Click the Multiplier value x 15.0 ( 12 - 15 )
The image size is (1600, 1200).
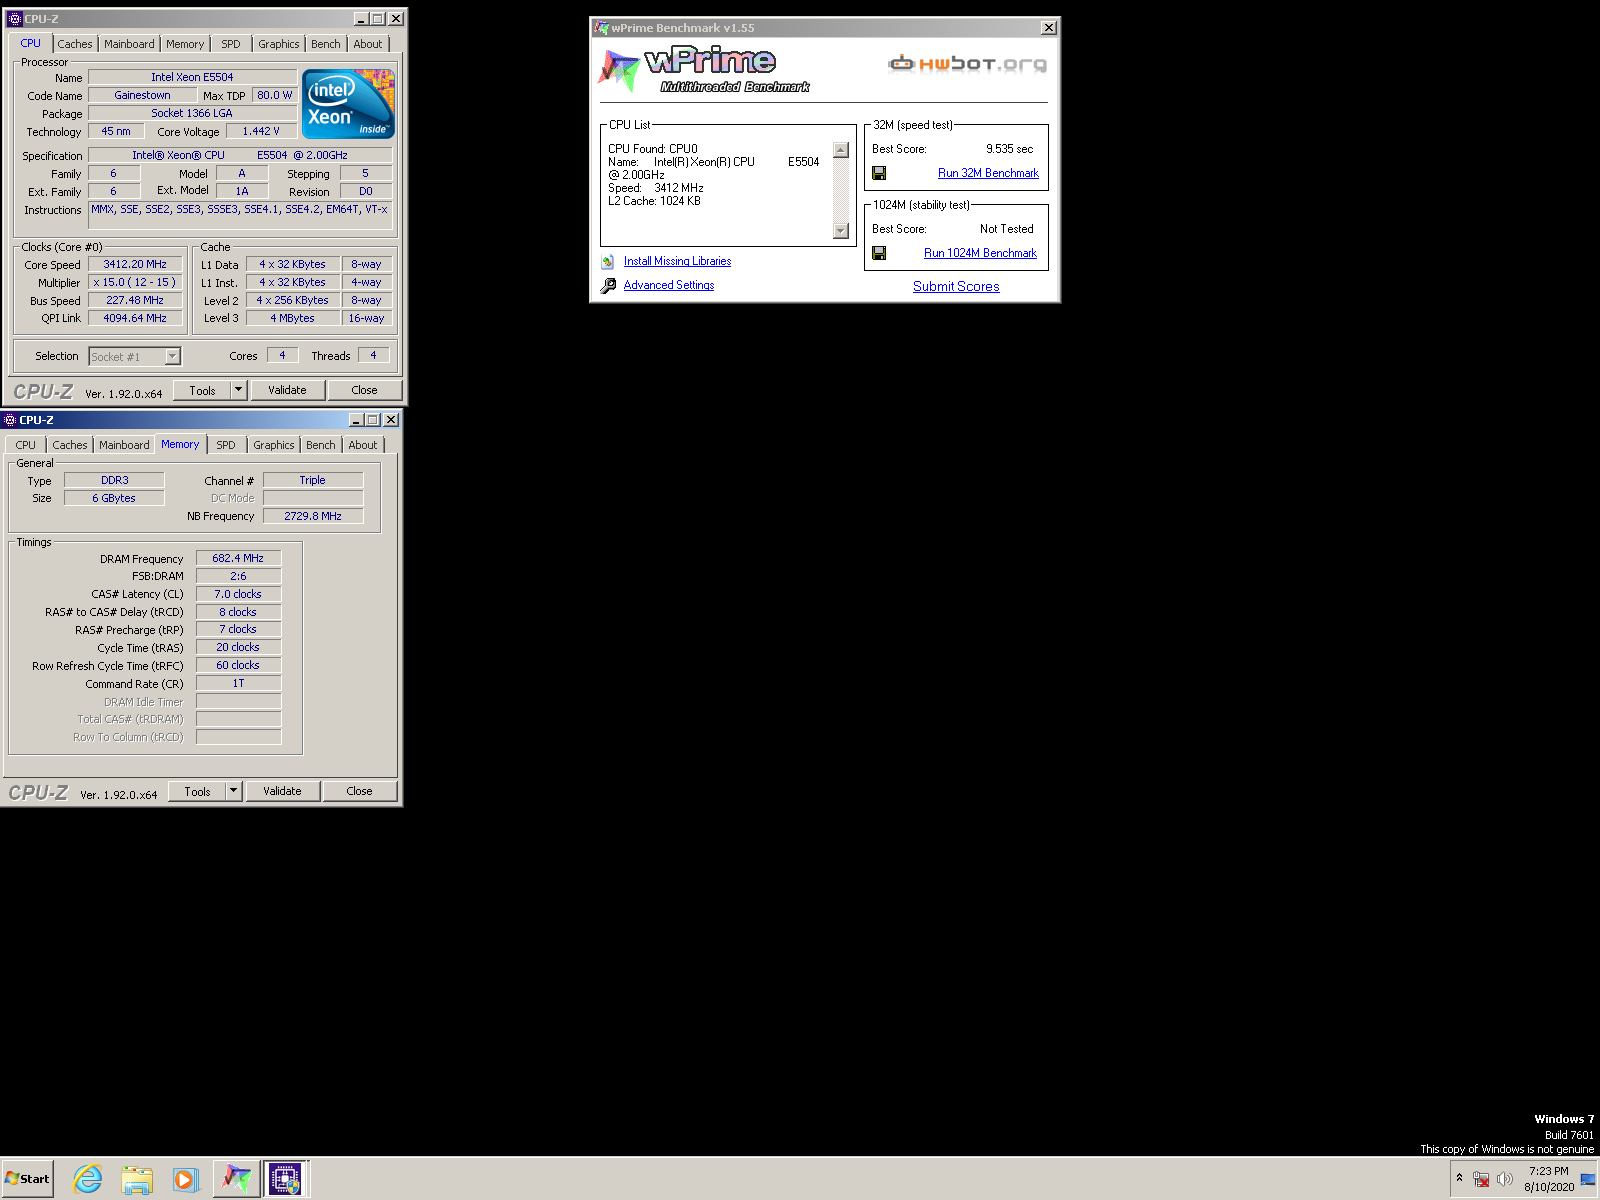coord(135,282)
